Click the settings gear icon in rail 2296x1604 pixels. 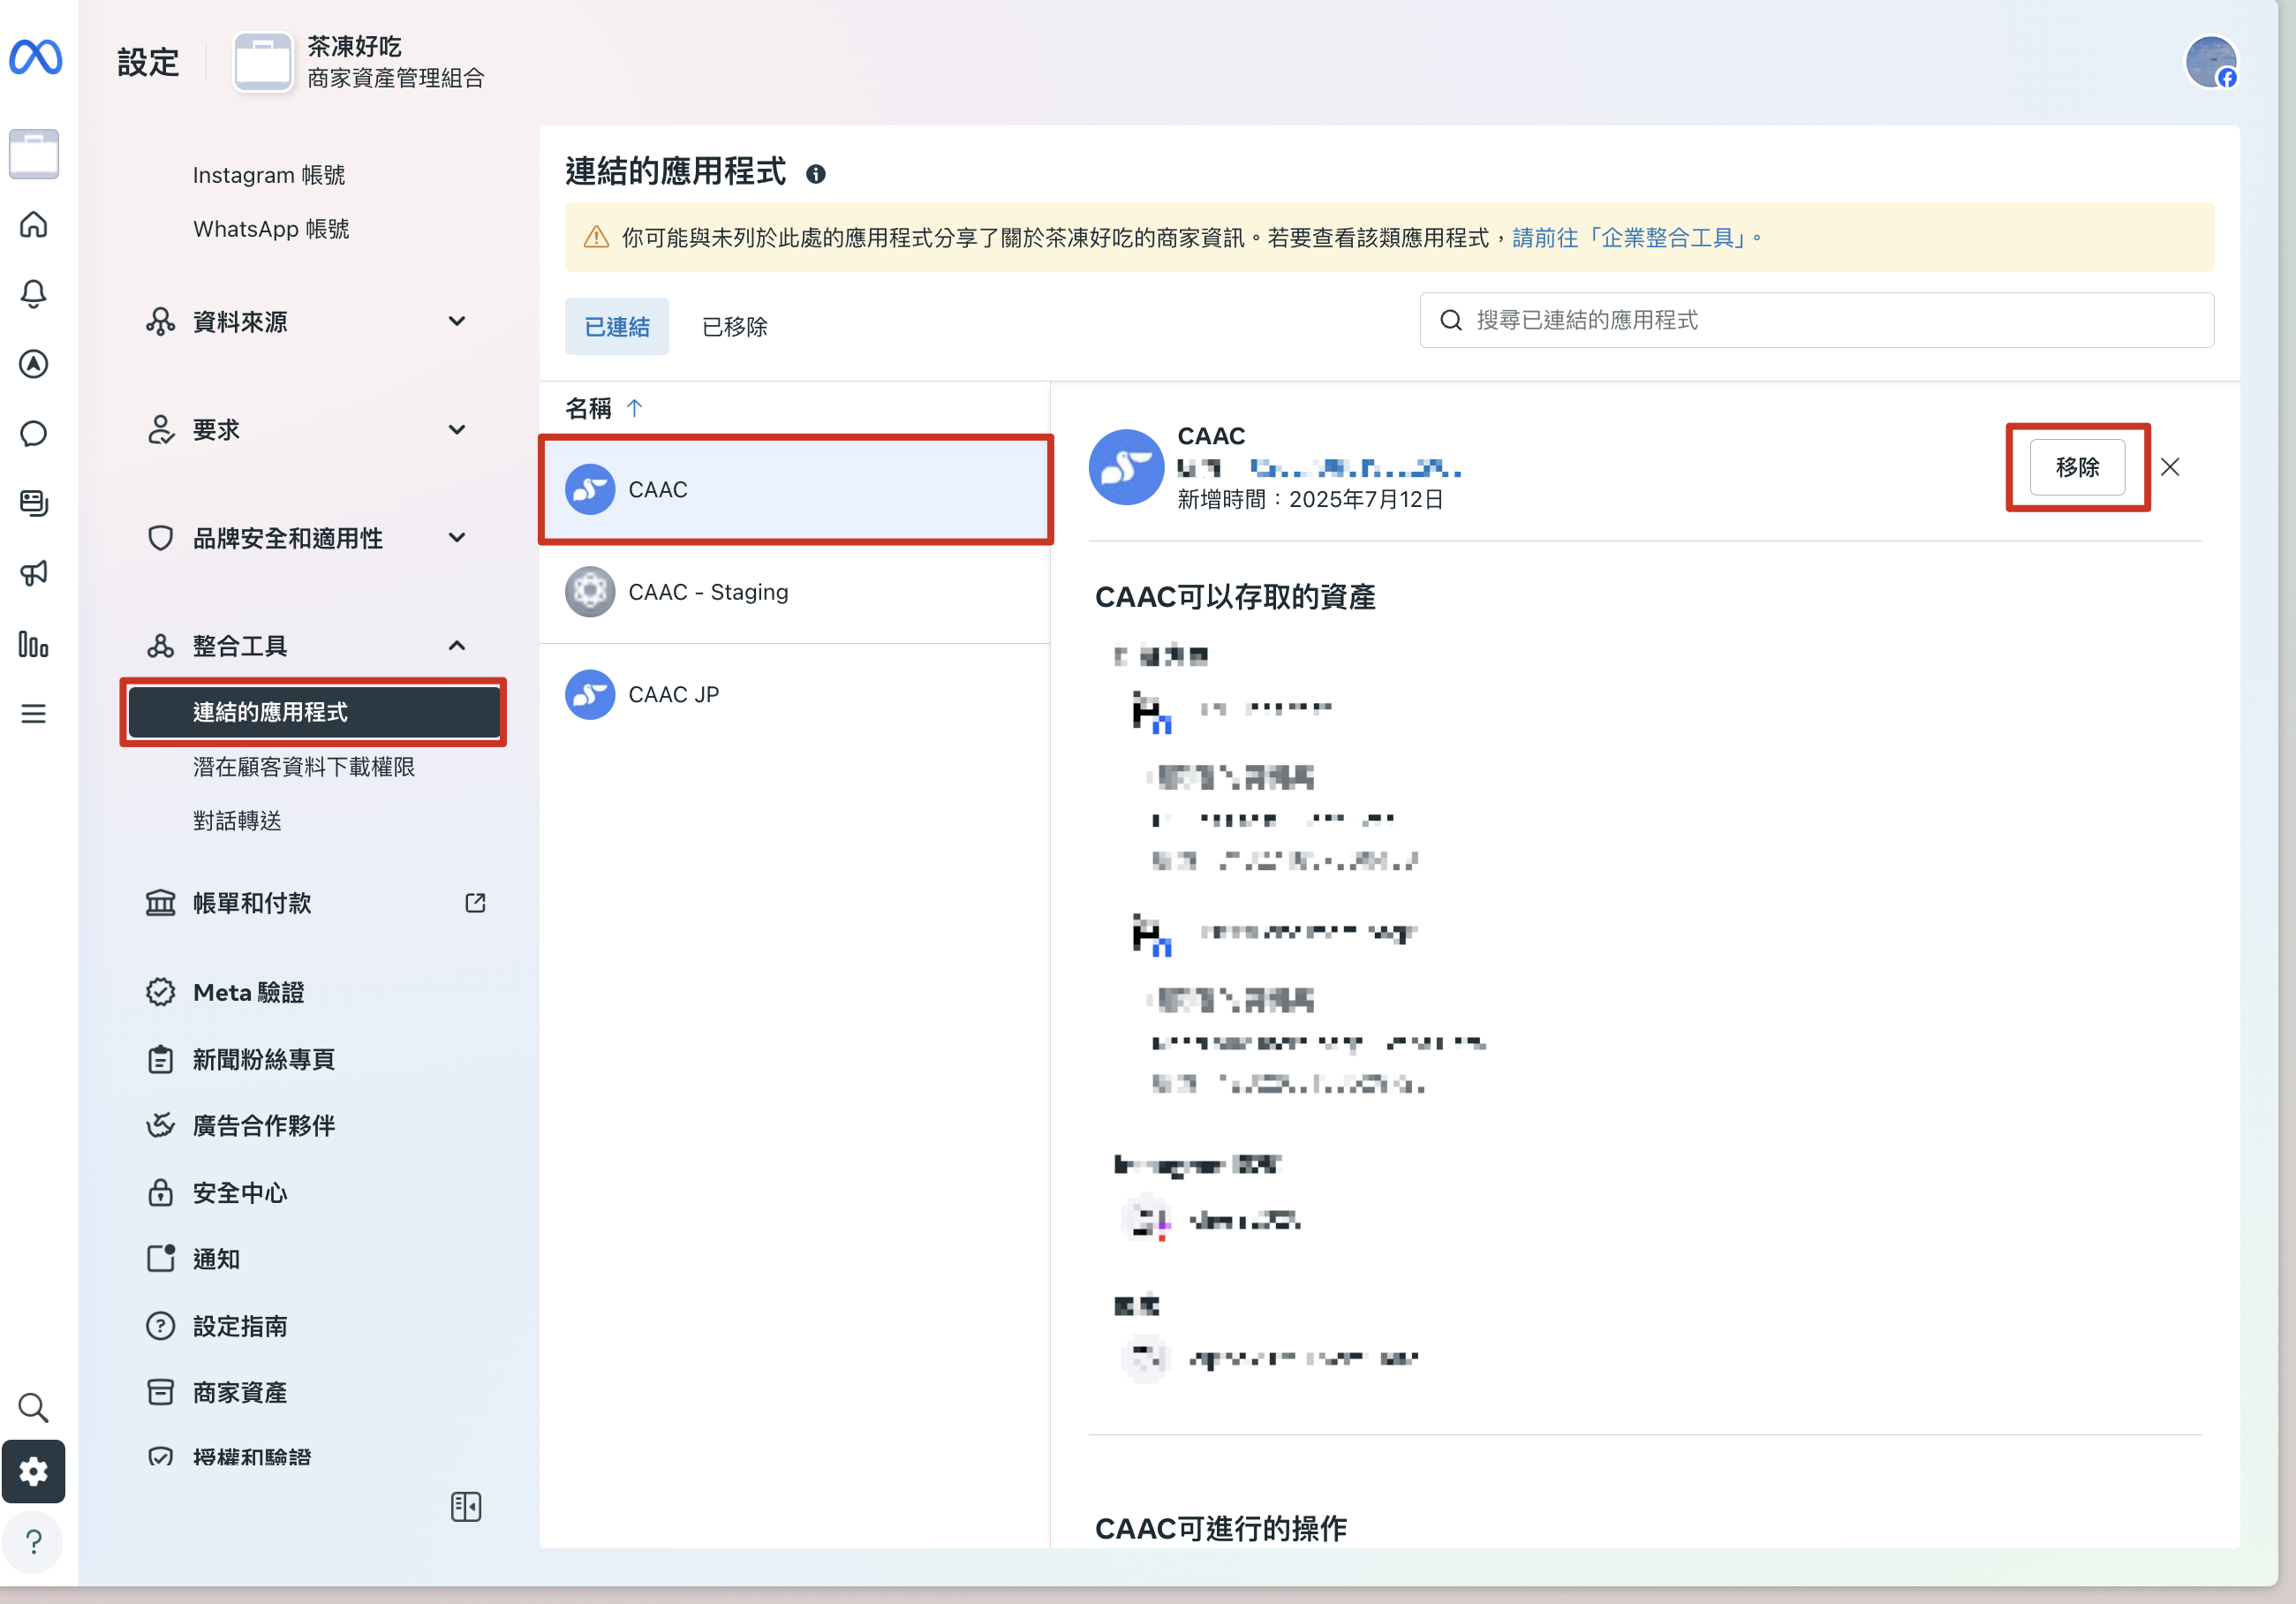34,1471
